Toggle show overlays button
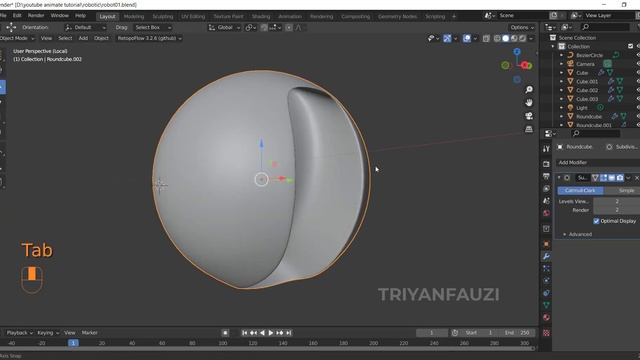 (467, 38)
